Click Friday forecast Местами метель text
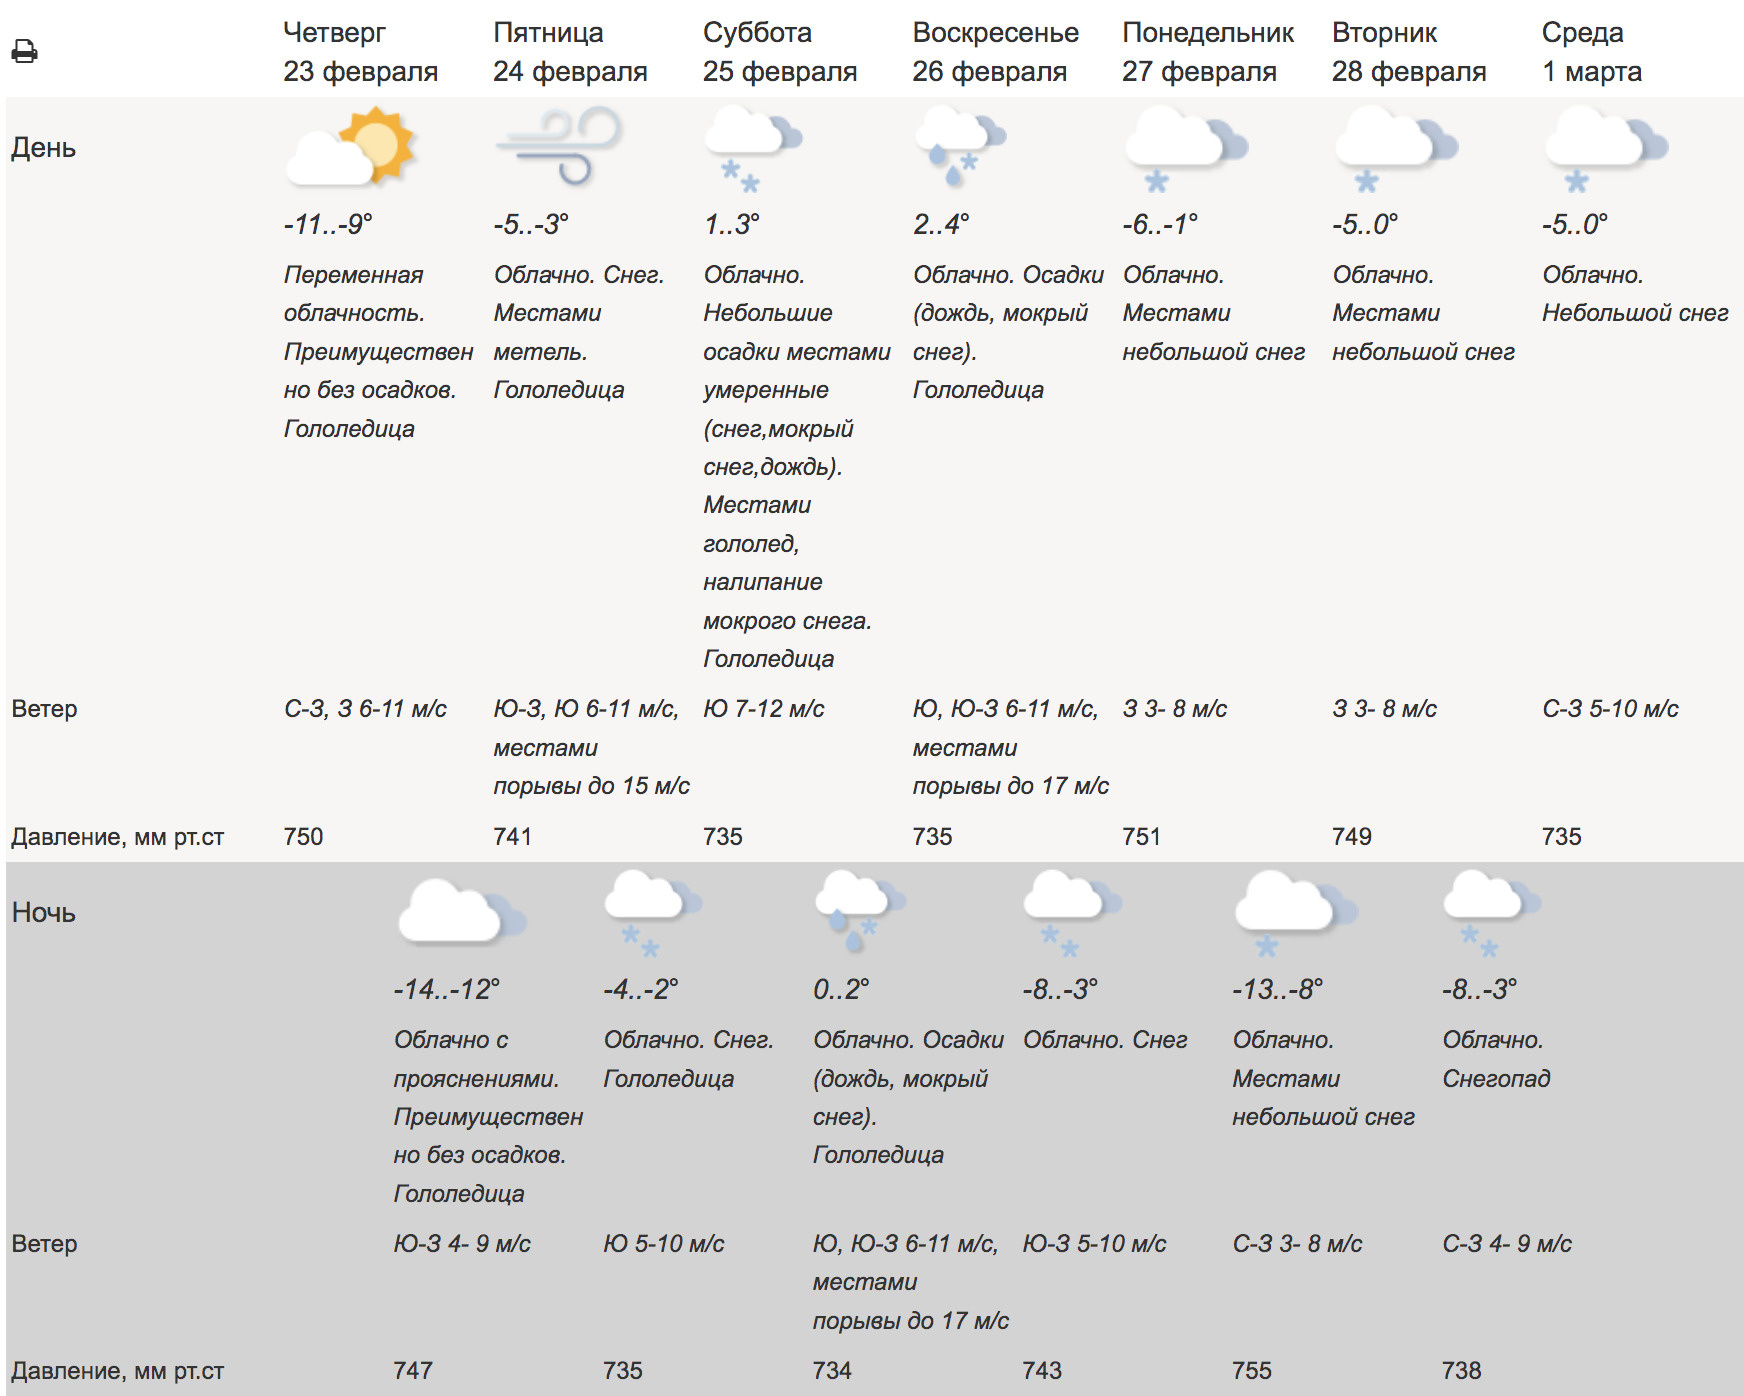The image size is (1744, 1396). 547,332
